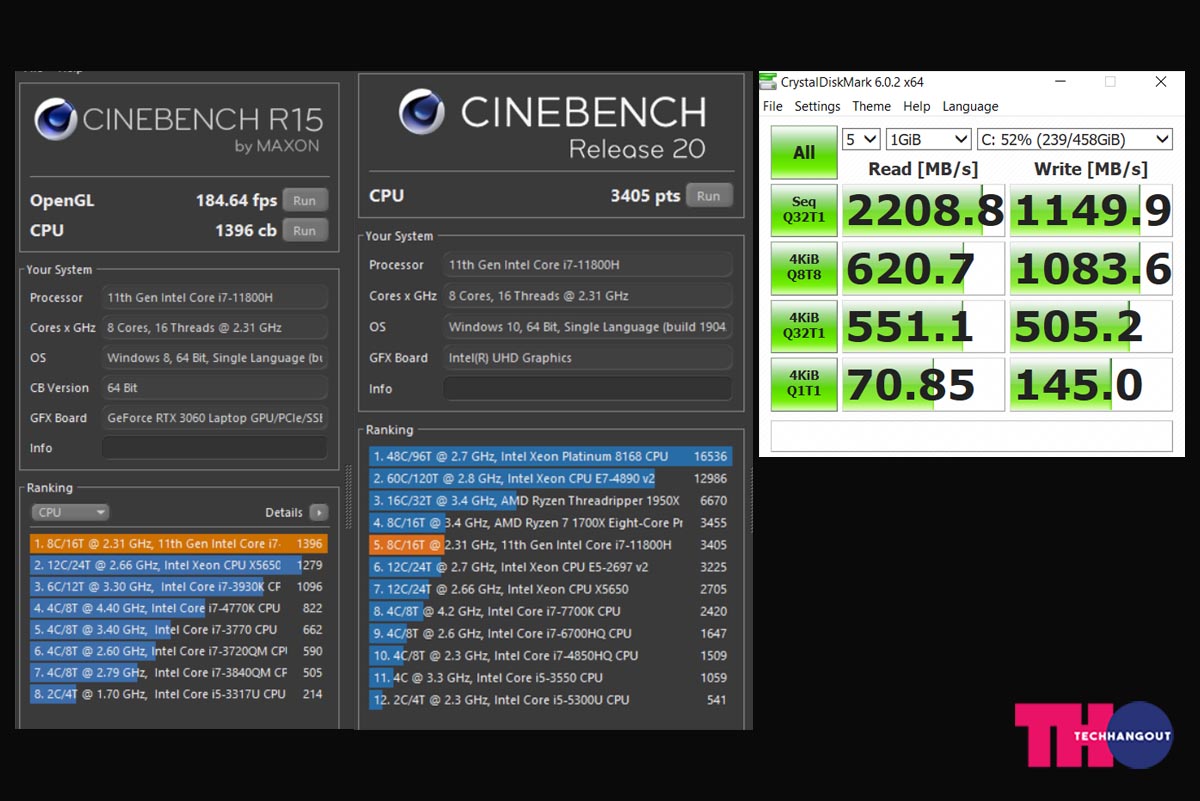This screenshot has width=1200, height=801.
Task: Select the Core i7-4850HQ row in R20 ranking
Action: coord(550,656)
